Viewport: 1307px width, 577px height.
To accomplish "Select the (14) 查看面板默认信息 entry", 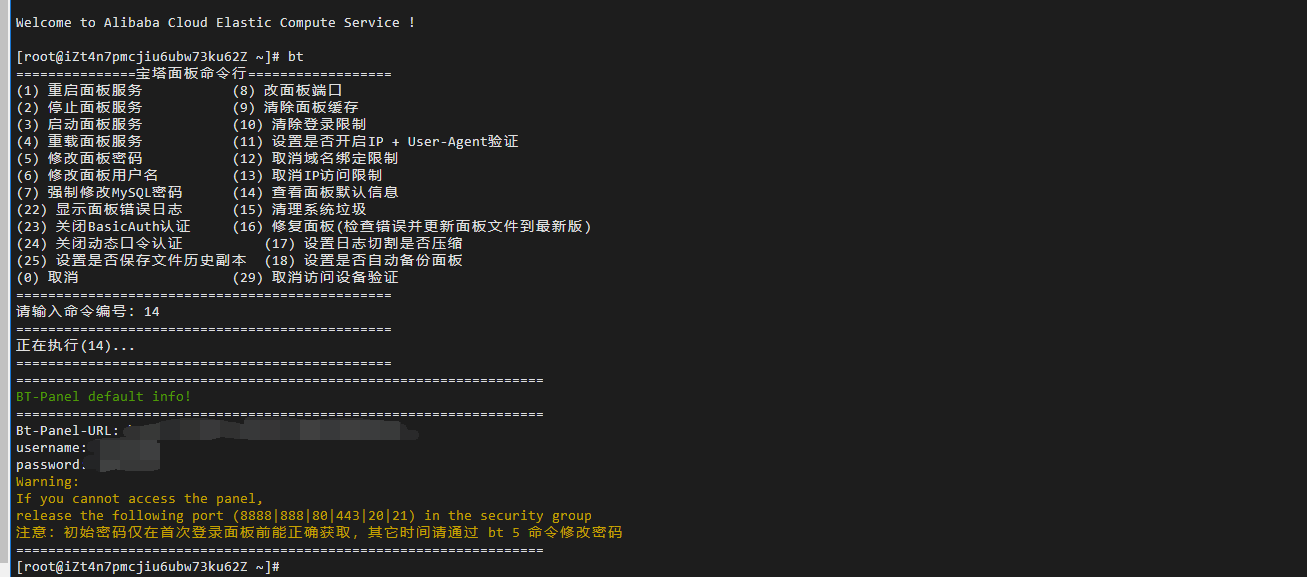I will pos(315,192).
